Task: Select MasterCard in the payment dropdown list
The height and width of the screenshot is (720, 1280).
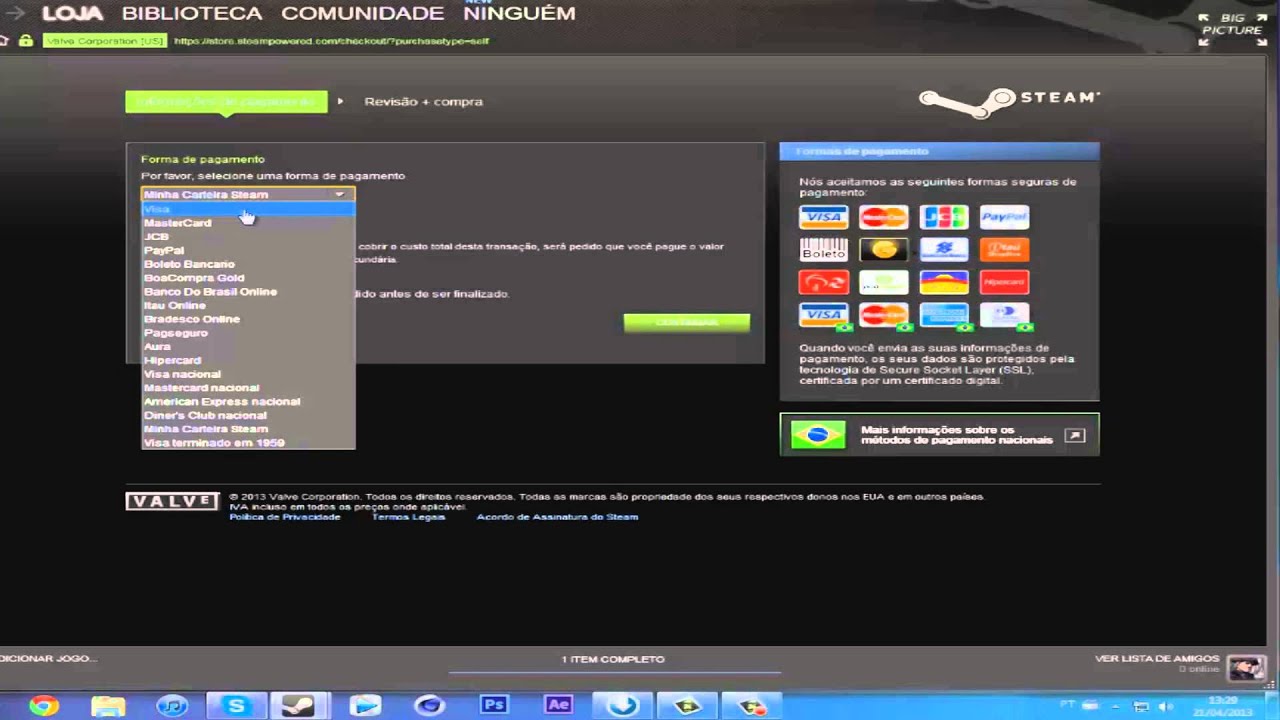Action: coord(248,223)
